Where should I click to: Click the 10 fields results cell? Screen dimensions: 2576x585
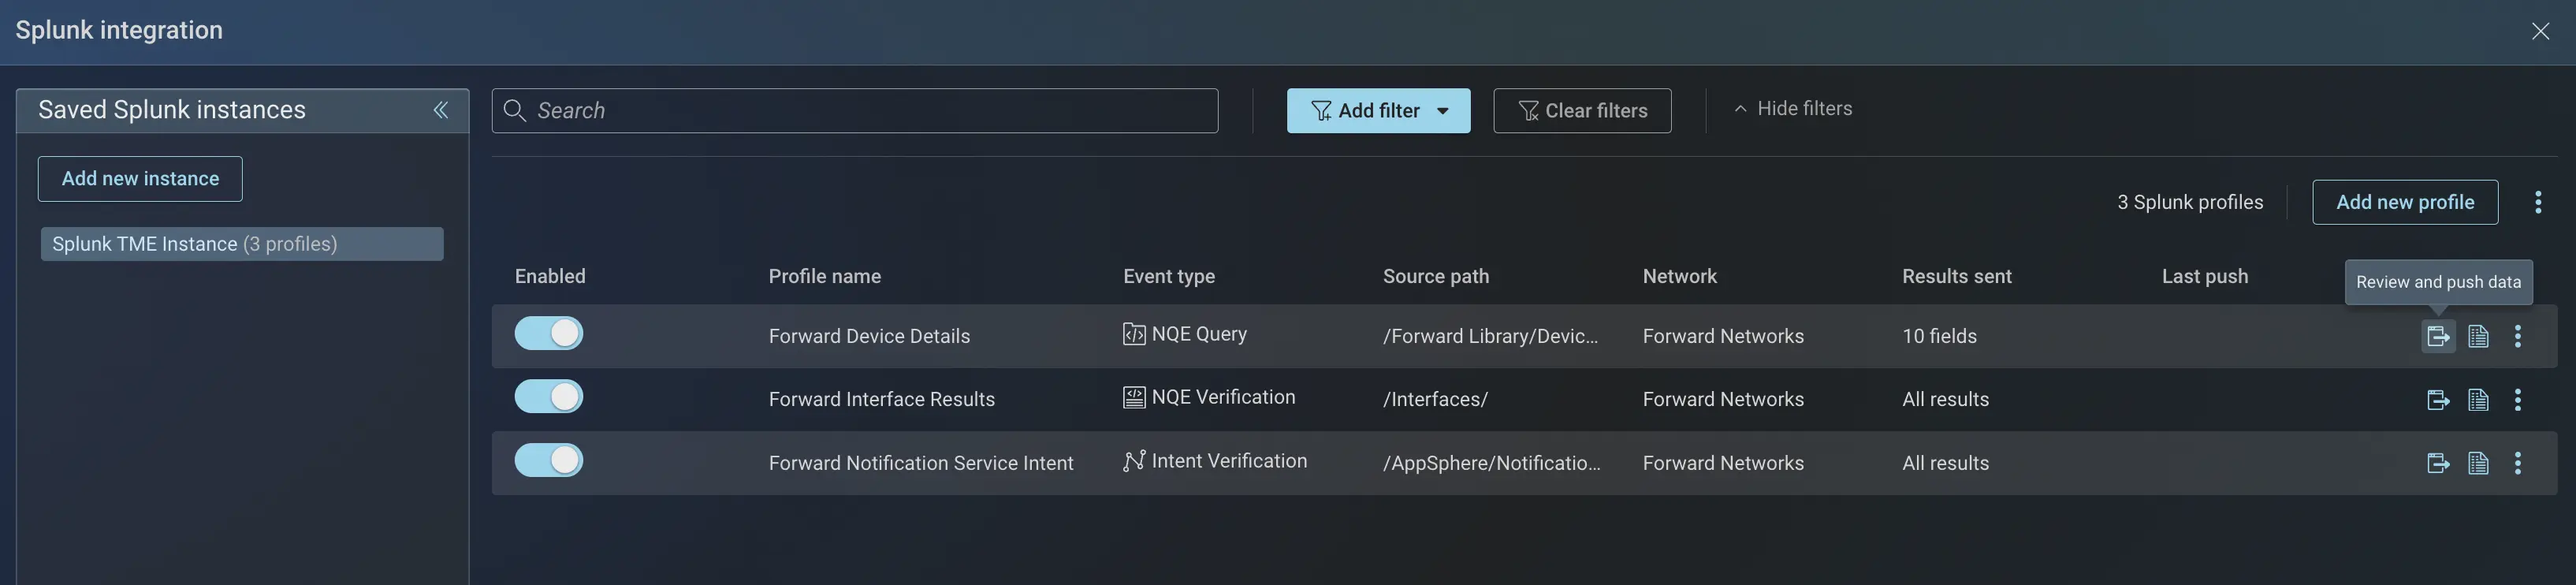tap(1939, 336)
